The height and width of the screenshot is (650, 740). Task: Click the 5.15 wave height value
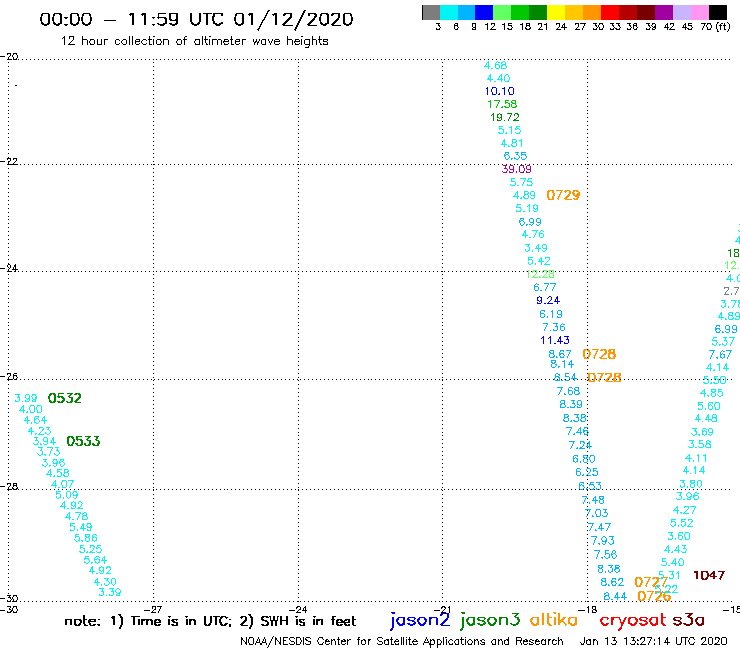[x=509, y=130]
